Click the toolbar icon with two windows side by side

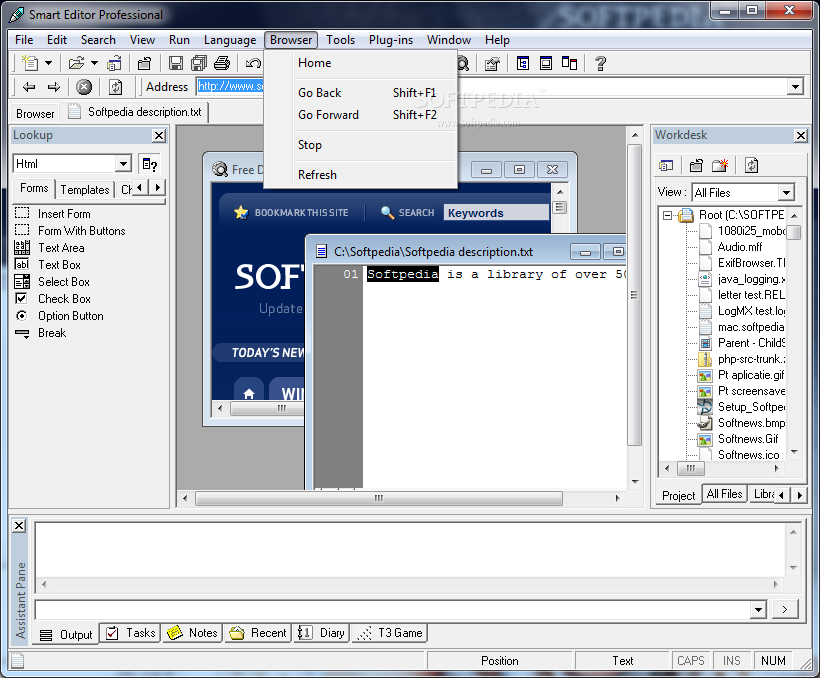pyautogui.click(x=569, y=63)
